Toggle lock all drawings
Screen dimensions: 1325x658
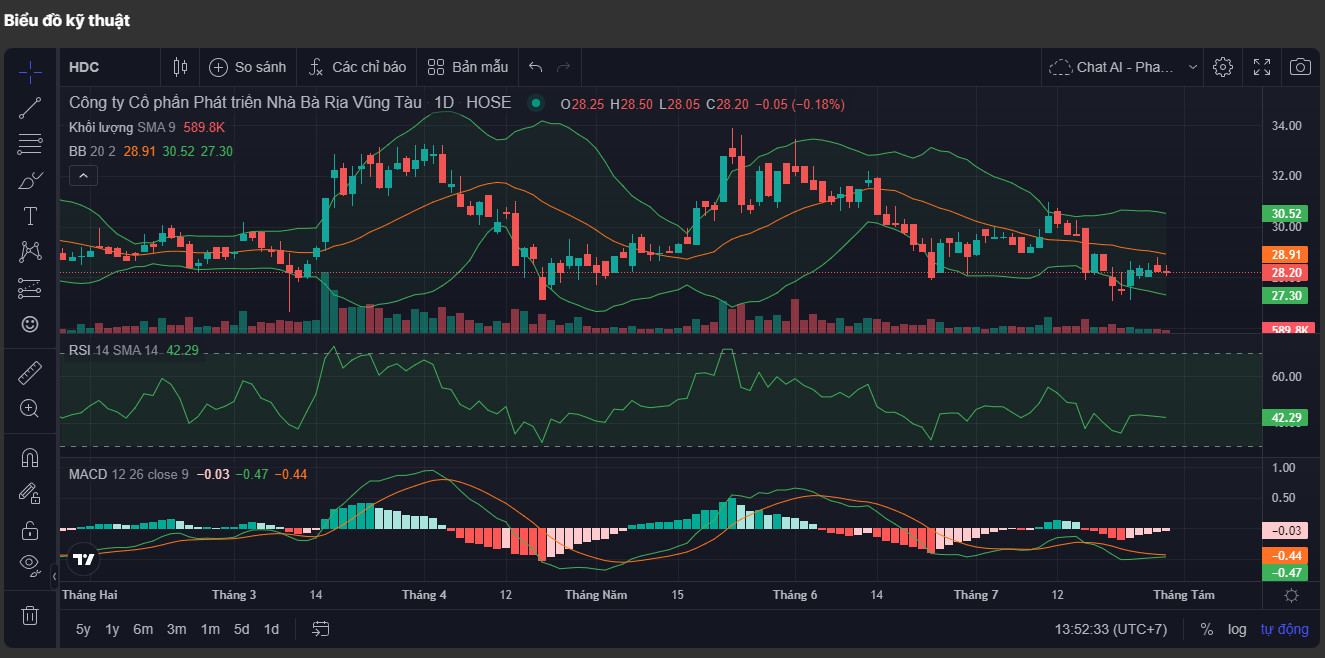tap(30, 529)
